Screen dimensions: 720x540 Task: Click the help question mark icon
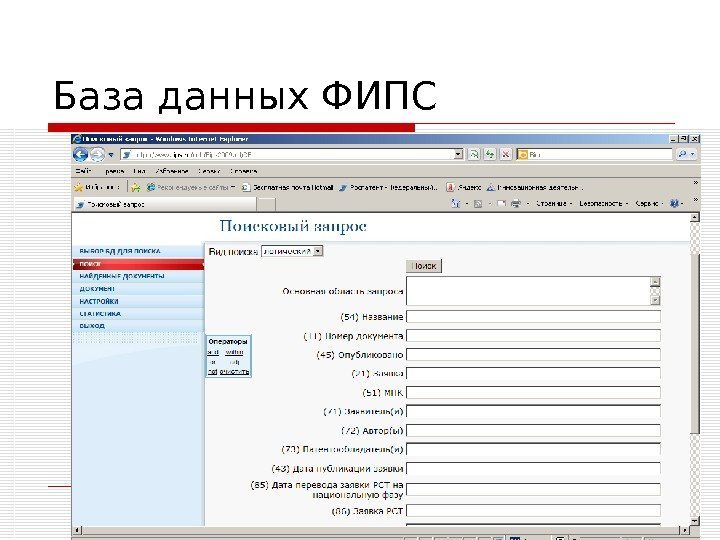tap(674, 203)
